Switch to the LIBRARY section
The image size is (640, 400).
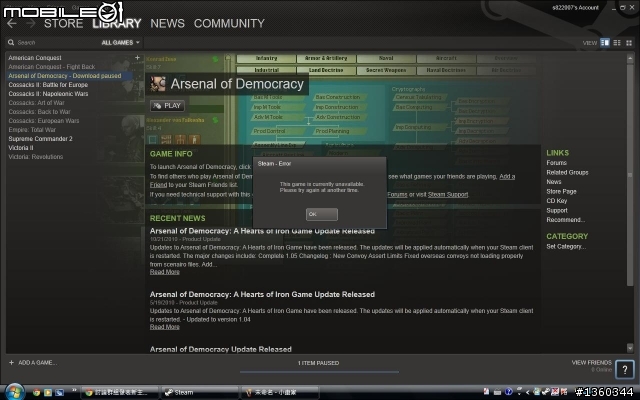click(x=117, y=24)
